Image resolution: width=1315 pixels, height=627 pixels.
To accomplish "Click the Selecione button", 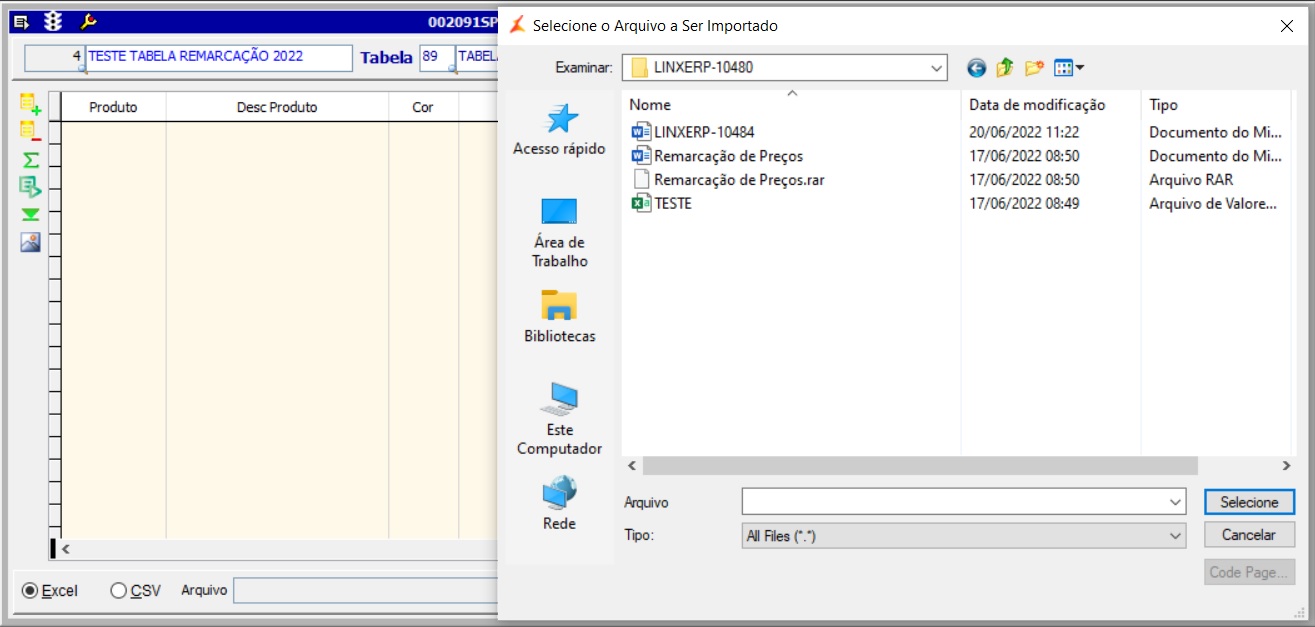I will click(1249, 502).
